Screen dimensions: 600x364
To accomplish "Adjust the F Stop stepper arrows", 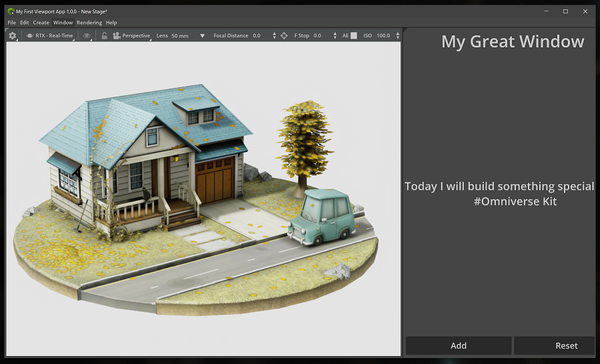I will click(x=335, y=36).
